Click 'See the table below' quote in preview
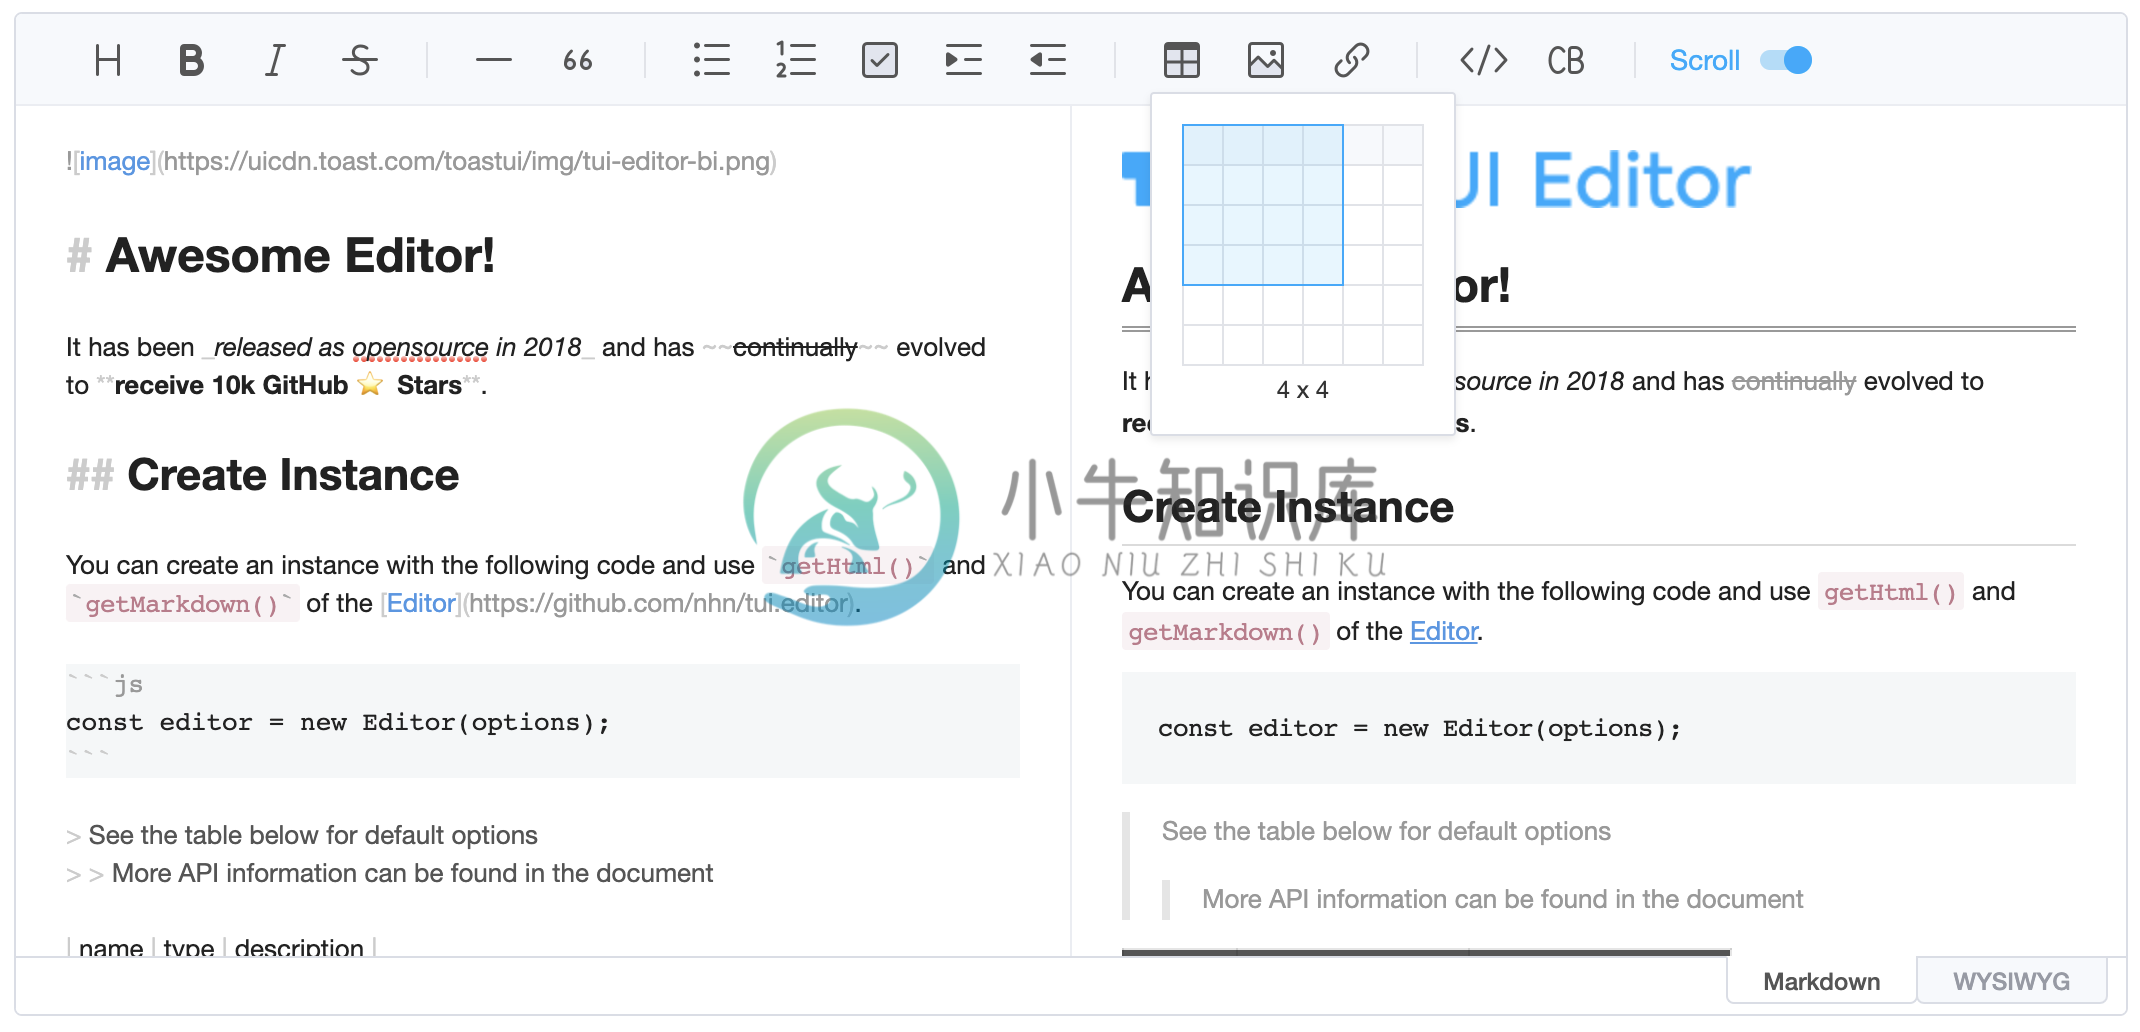Image resolution: width=2140 pixels, height=1032 pixels. 1386,831
